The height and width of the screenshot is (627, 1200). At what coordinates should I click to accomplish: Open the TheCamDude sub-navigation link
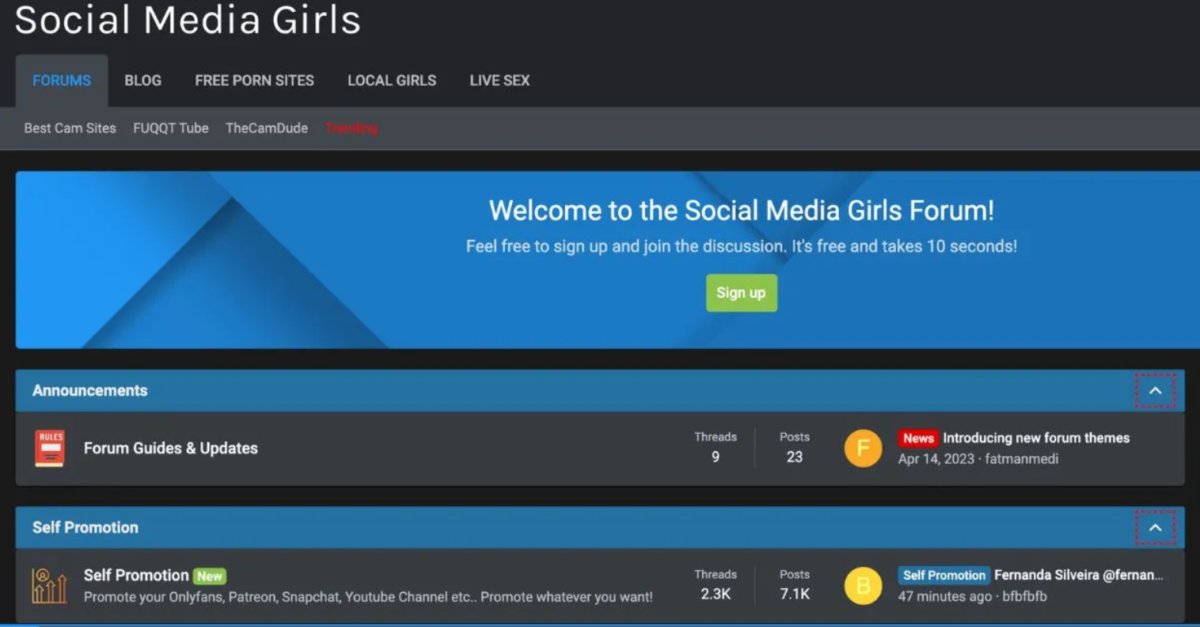(x=266, y=128)
